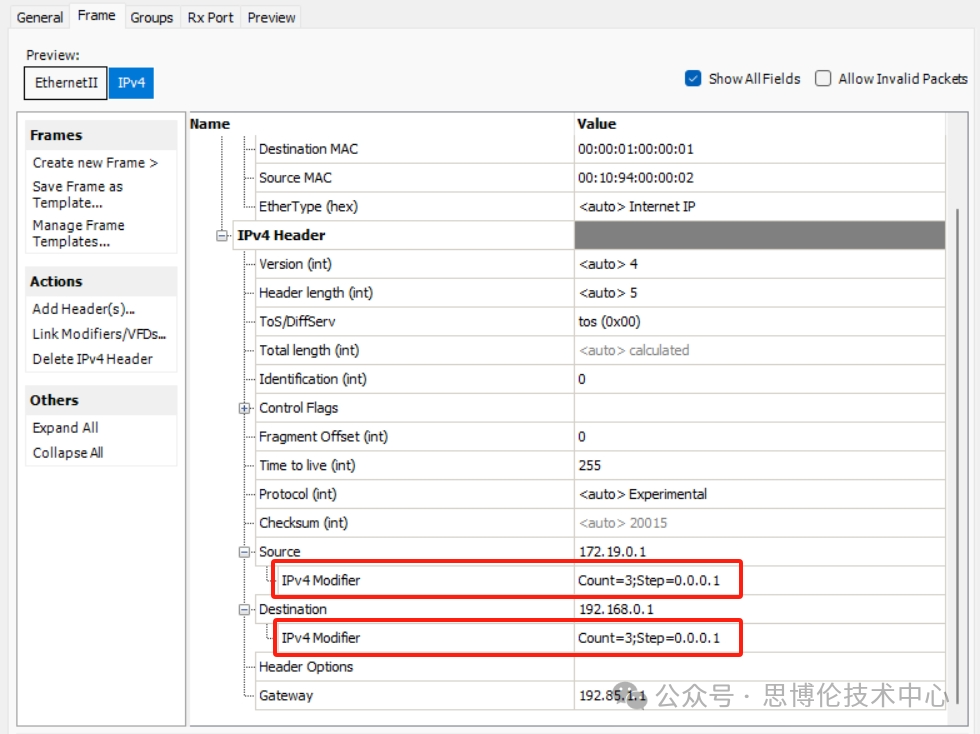The height and width of the screenshot is (734, 980).
Task: Expand the Control Flags node
Action: click(x=244, y=408)
